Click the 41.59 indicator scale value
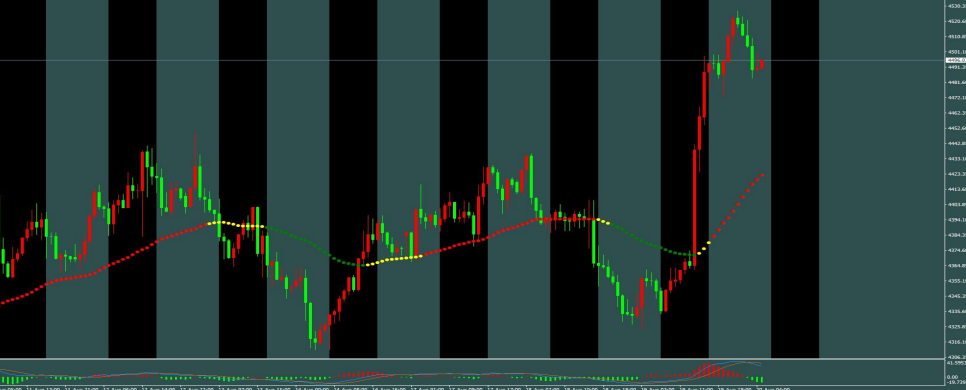Image resolution: width=966 pixels, height=390 pixels. [956, 363]
